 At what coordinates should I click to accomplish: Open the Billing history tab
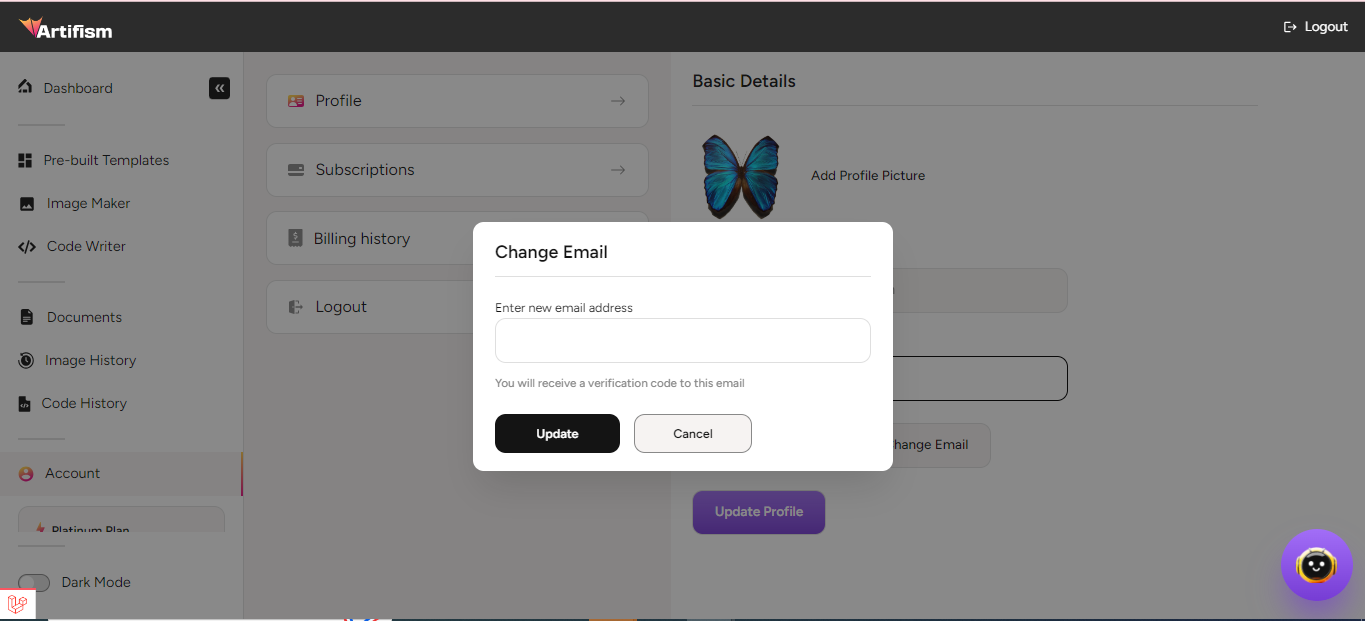click(362, 239)
